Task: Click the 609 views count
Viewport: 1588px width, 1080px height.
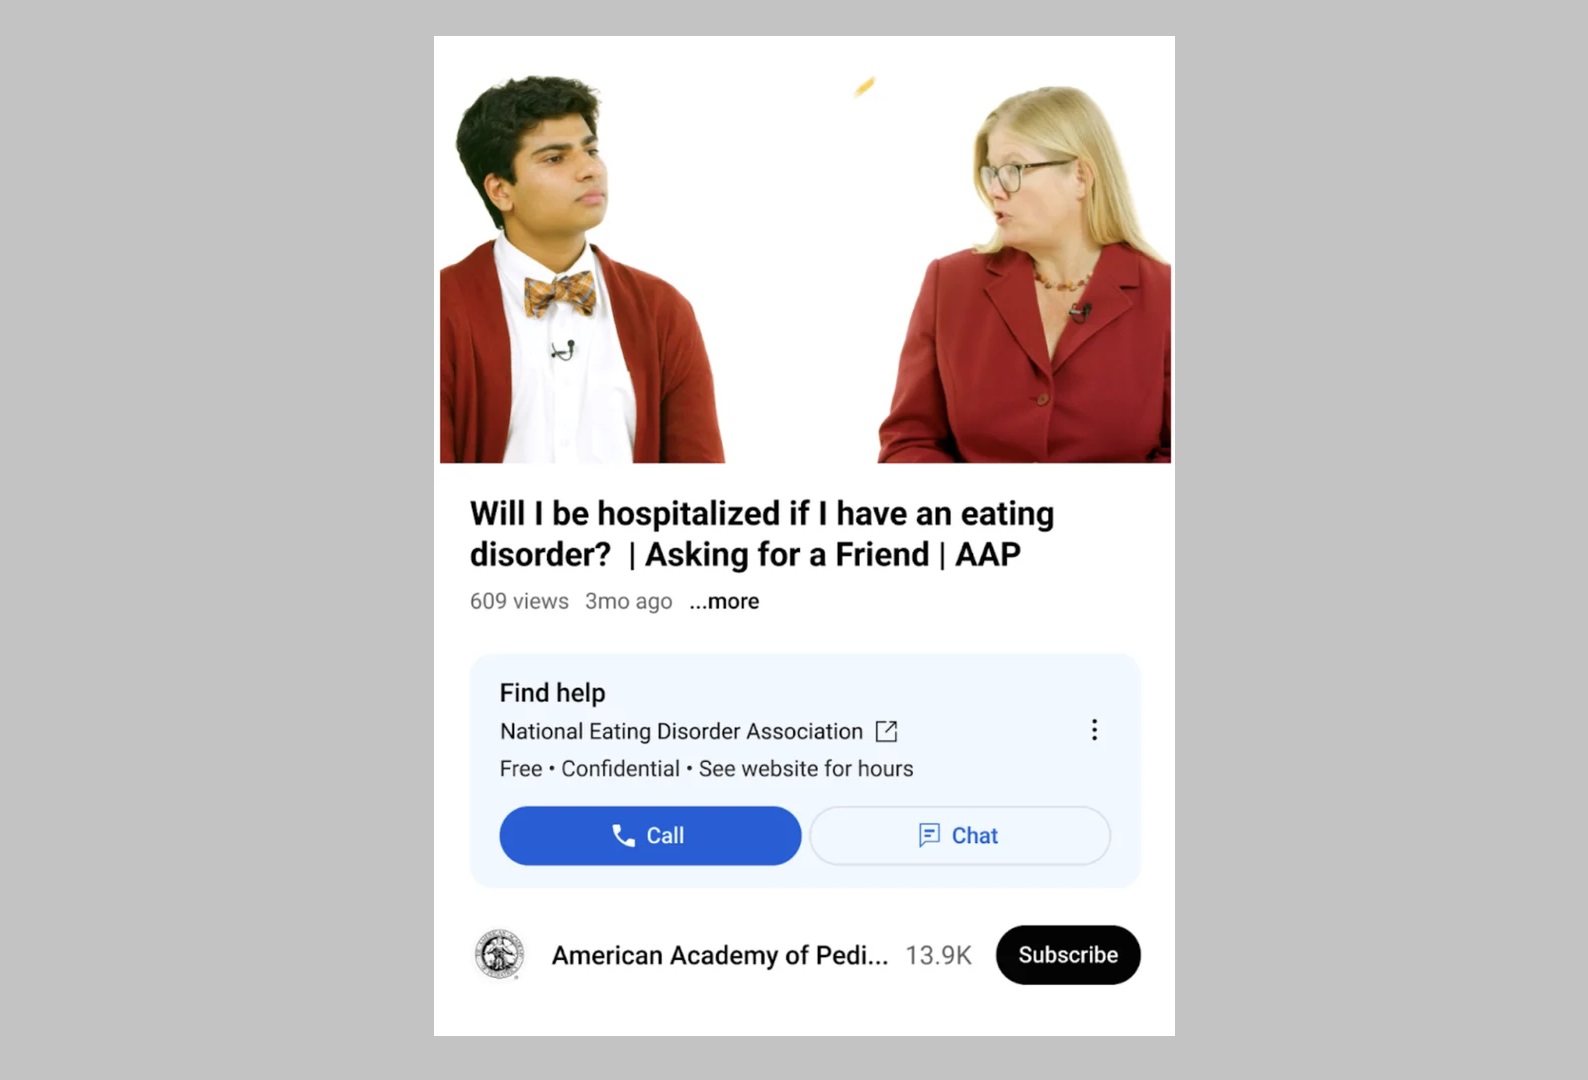Action: coord(519,601)
